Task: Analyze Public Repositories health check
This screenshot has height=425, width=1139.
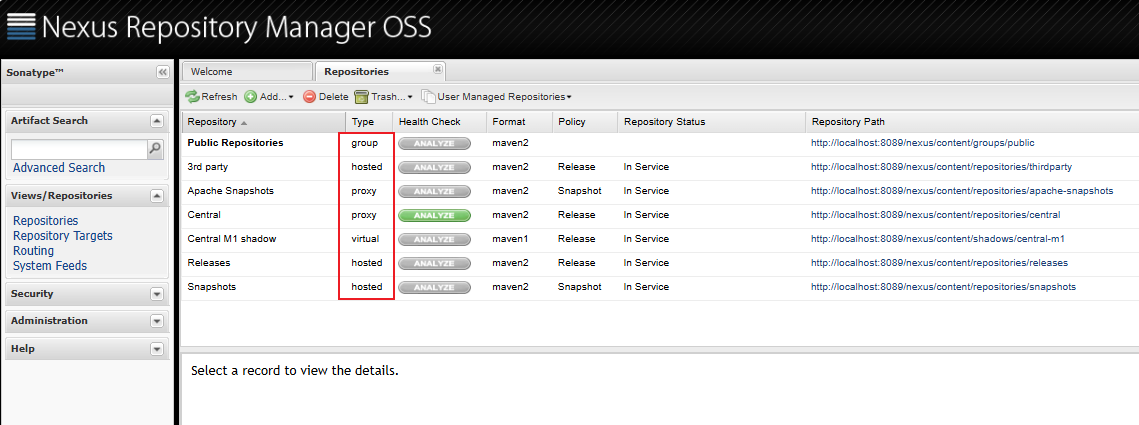Action: pyautogui.click(x=434, y=144)
